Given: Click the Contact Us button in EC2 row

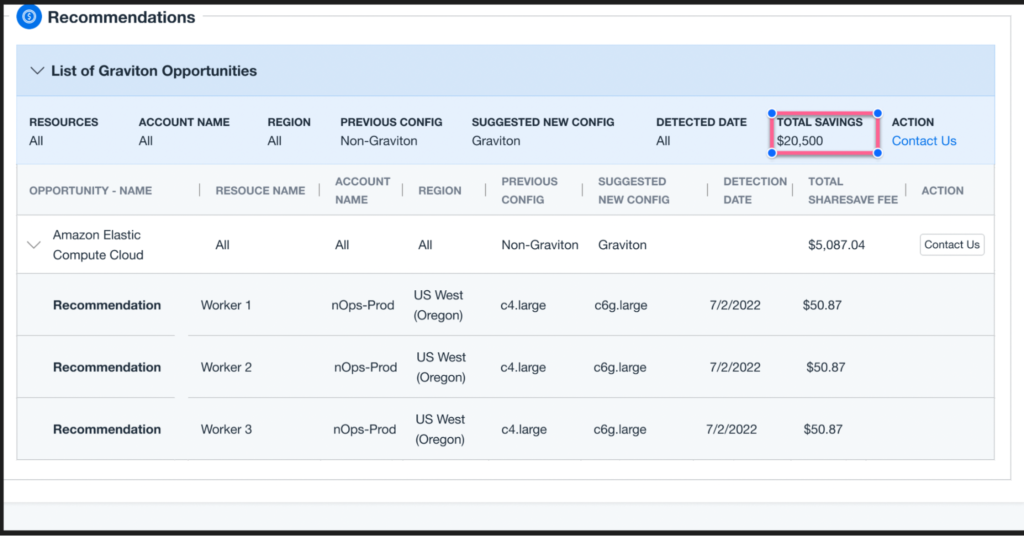Looking at the screenshot, I should [952, 245].
